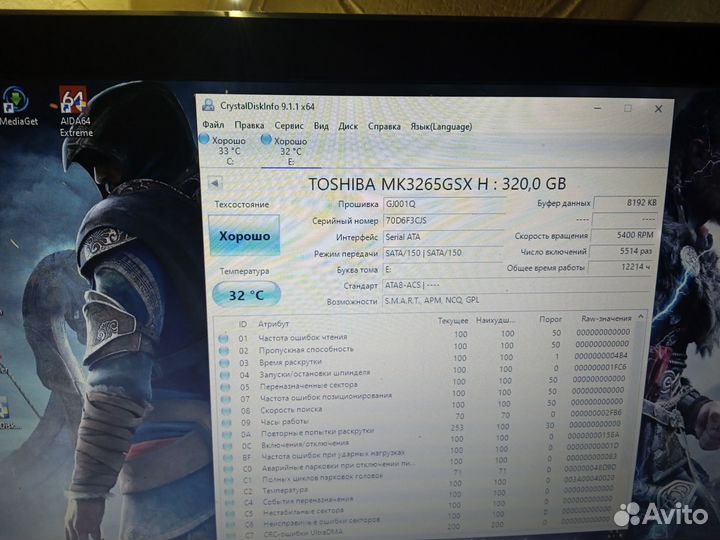Screen dimensions: 720x540
Task: Open the Вид menu
Action: click(321, 125)
